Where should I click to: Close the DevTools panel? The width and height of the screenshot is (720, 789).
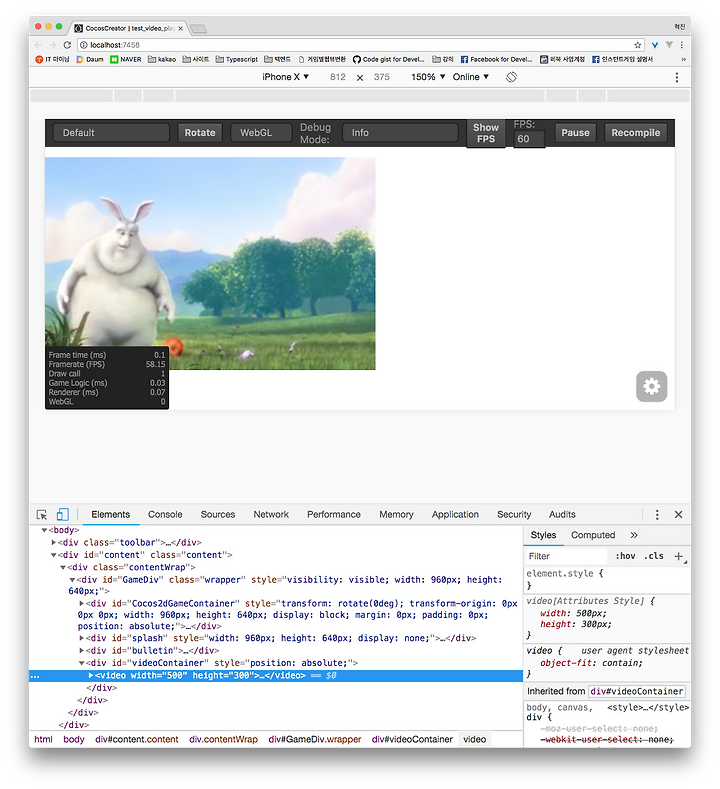coord(678,514)
